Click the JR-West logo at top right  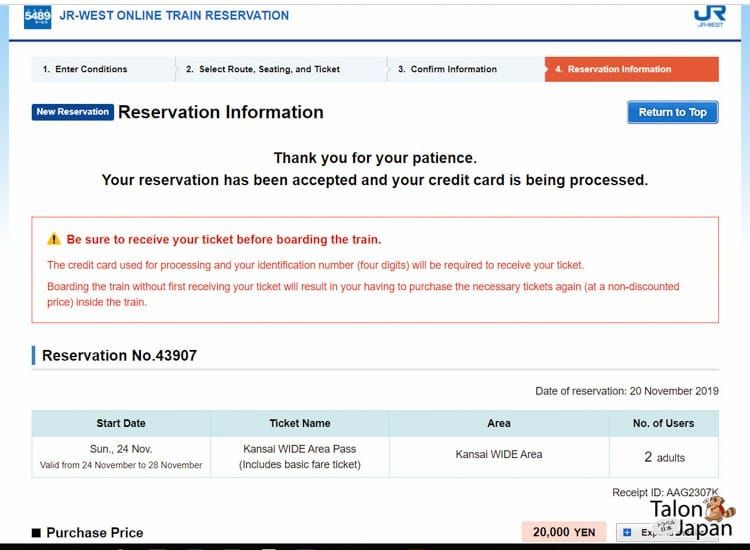pyautogui.click(x=710, y=16)
